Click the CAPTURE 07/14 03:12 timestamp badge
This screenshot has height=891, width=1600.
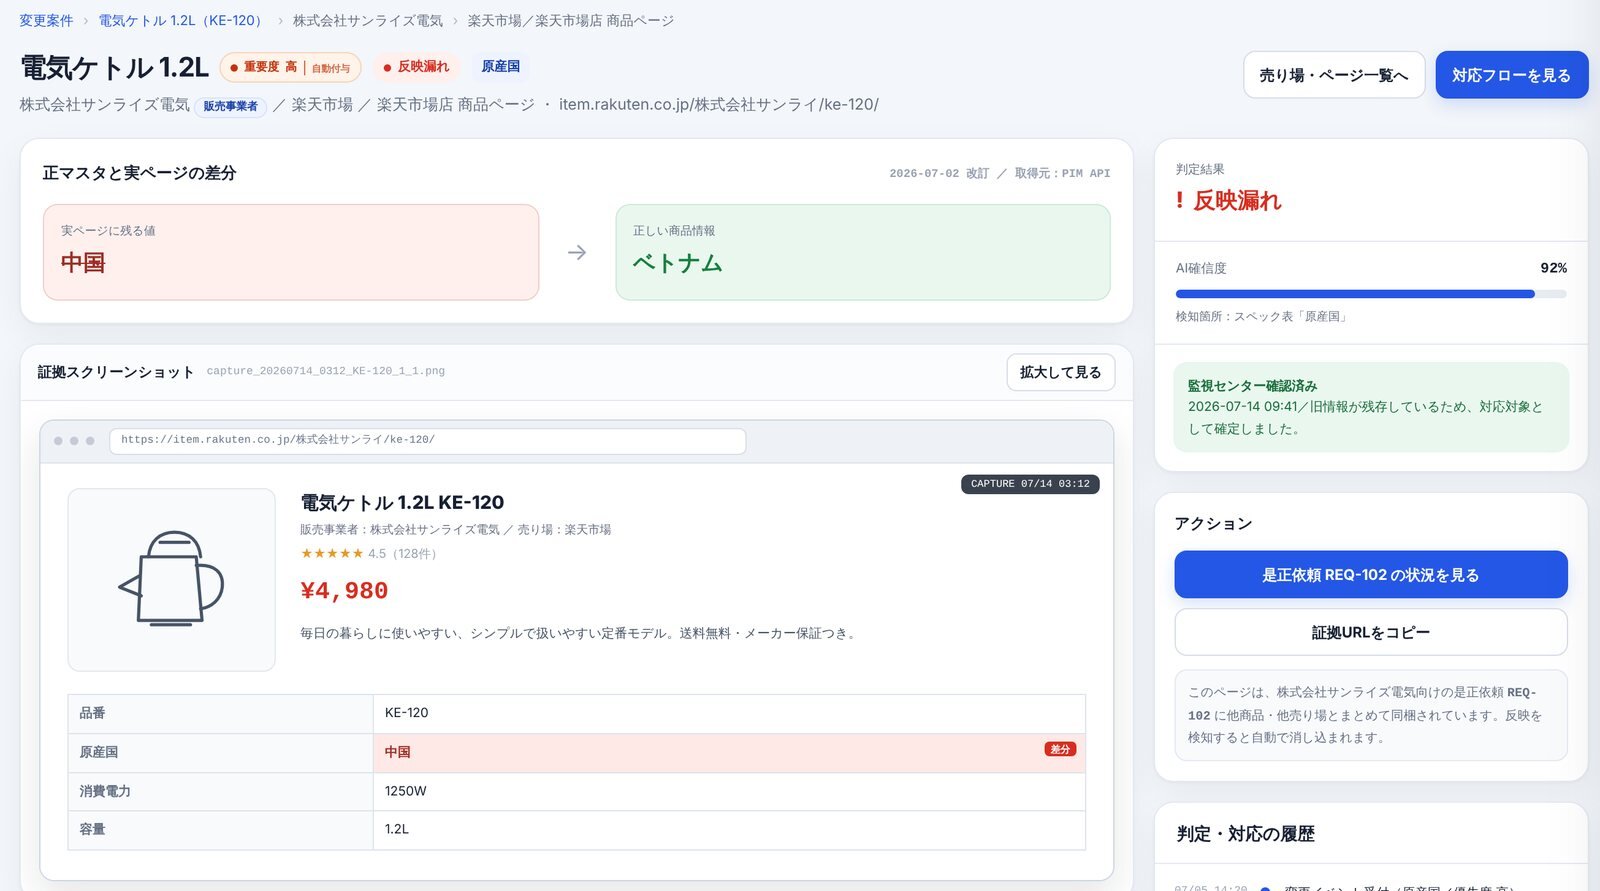coord(1030,484)
